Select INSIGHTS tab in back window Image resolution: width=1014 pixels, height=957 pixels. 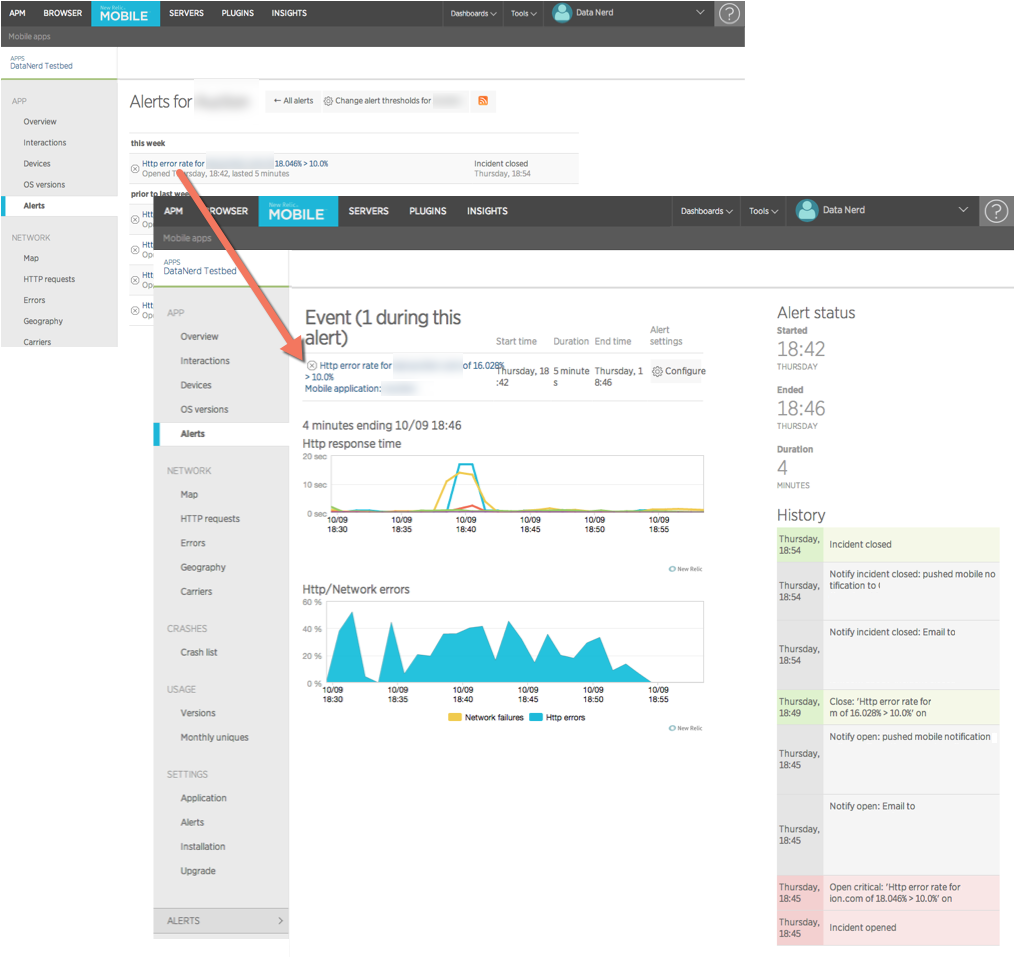[x=289, y=13]
